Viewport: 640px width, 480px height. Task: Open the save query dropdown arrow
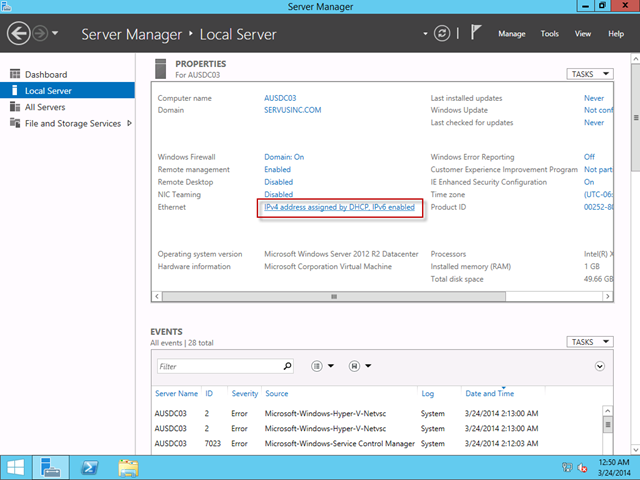tap(368, 366)
